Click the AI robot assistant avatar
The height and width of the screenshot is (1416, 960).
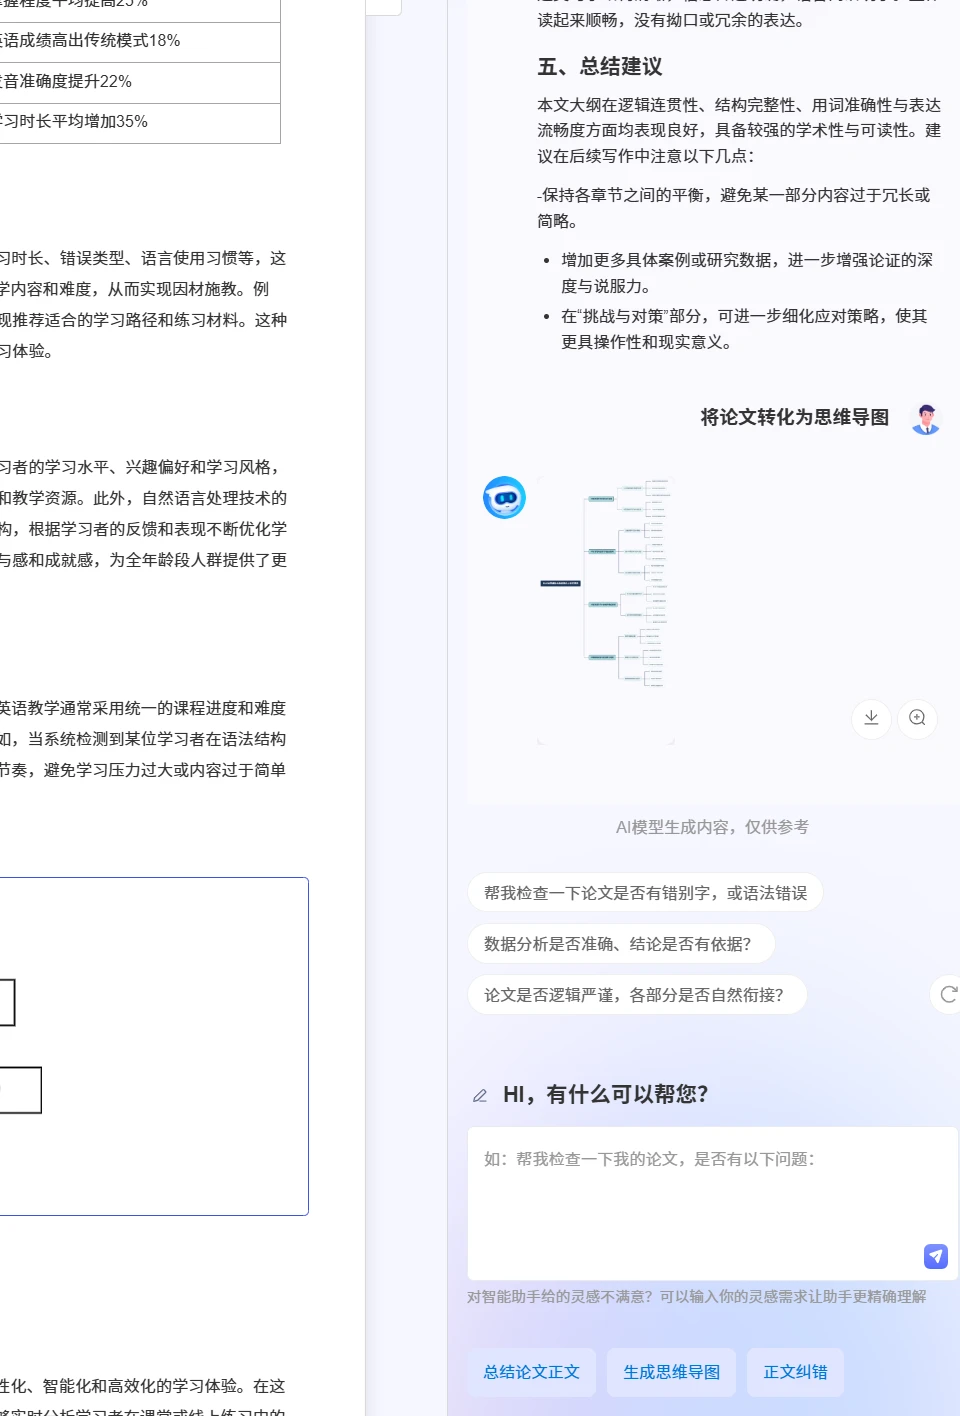tap(504, 497)
